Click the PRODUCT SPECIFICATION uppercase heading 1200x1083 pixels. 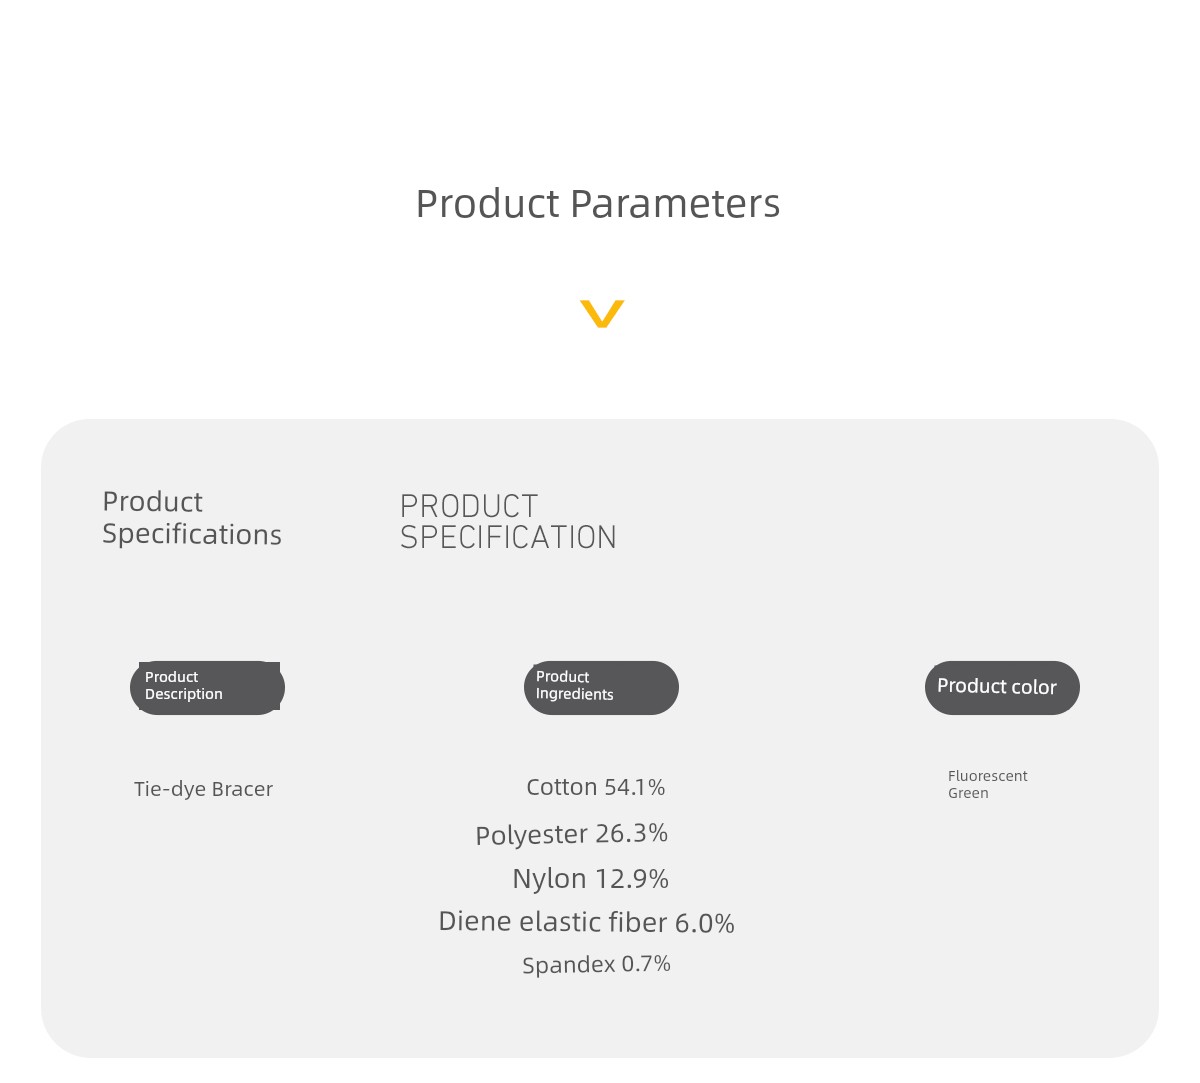[x=508, y=522]
